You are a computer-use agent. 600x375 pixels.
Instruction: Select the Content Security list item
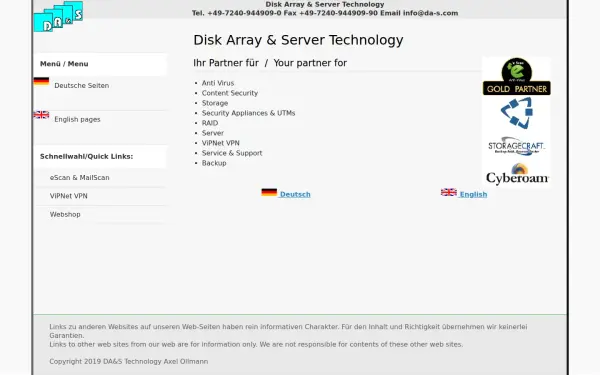tap(230, 93)
